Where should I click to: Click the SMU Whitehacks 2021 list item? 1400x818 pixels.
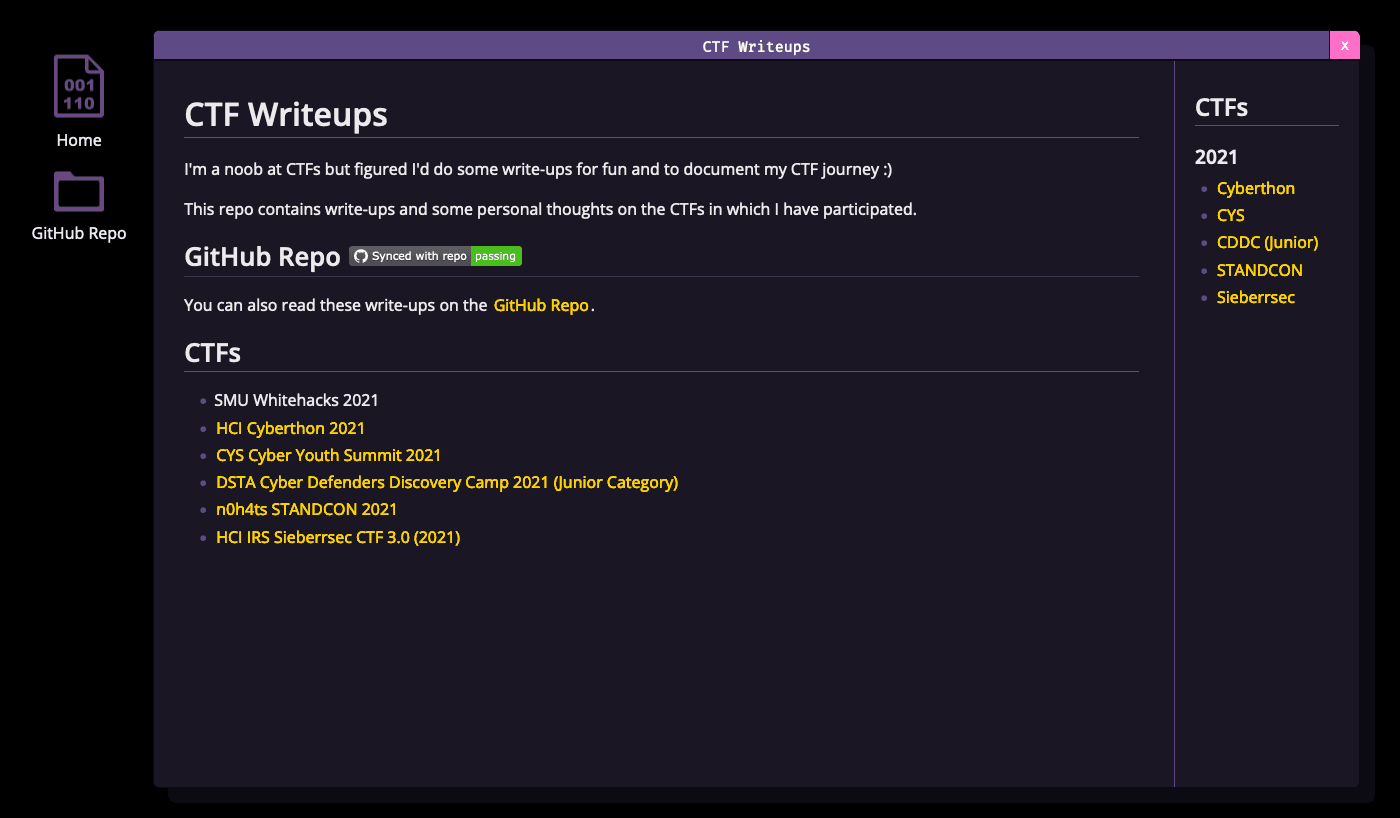296,400
